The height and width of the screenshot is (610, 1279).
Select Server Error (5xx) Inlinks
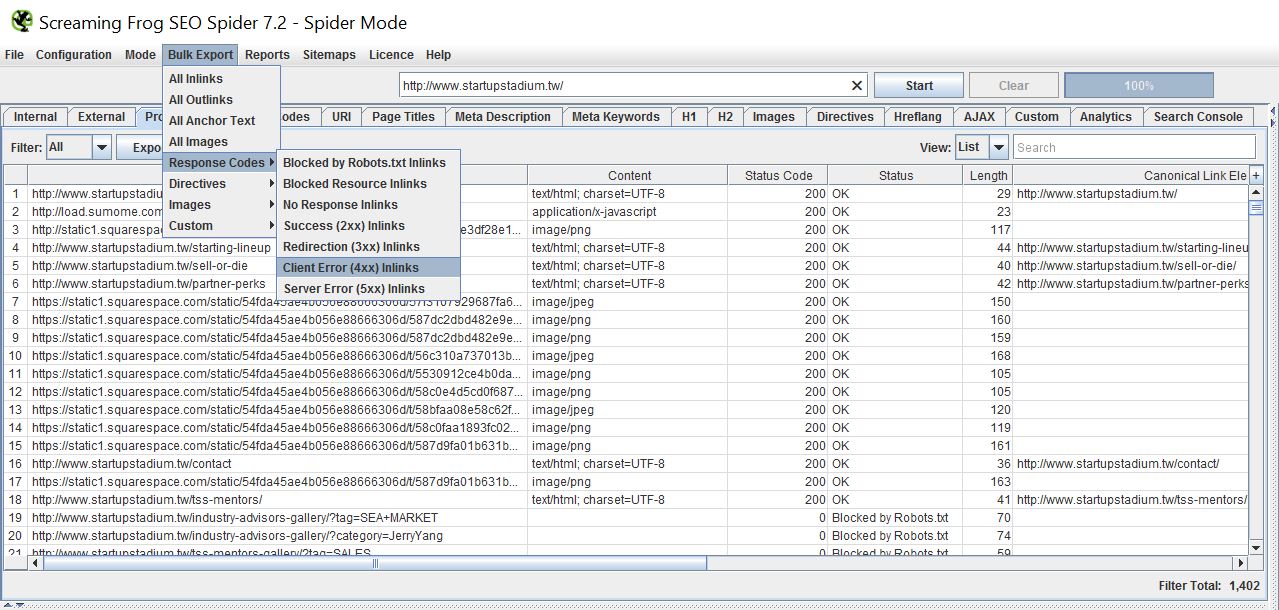pos(368,288)
